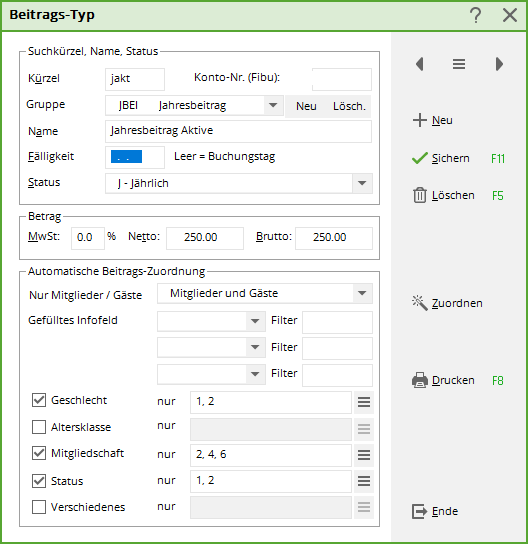
Task: Click the Lösch. button beside Gruppe
Action: (x=349, y=106)
